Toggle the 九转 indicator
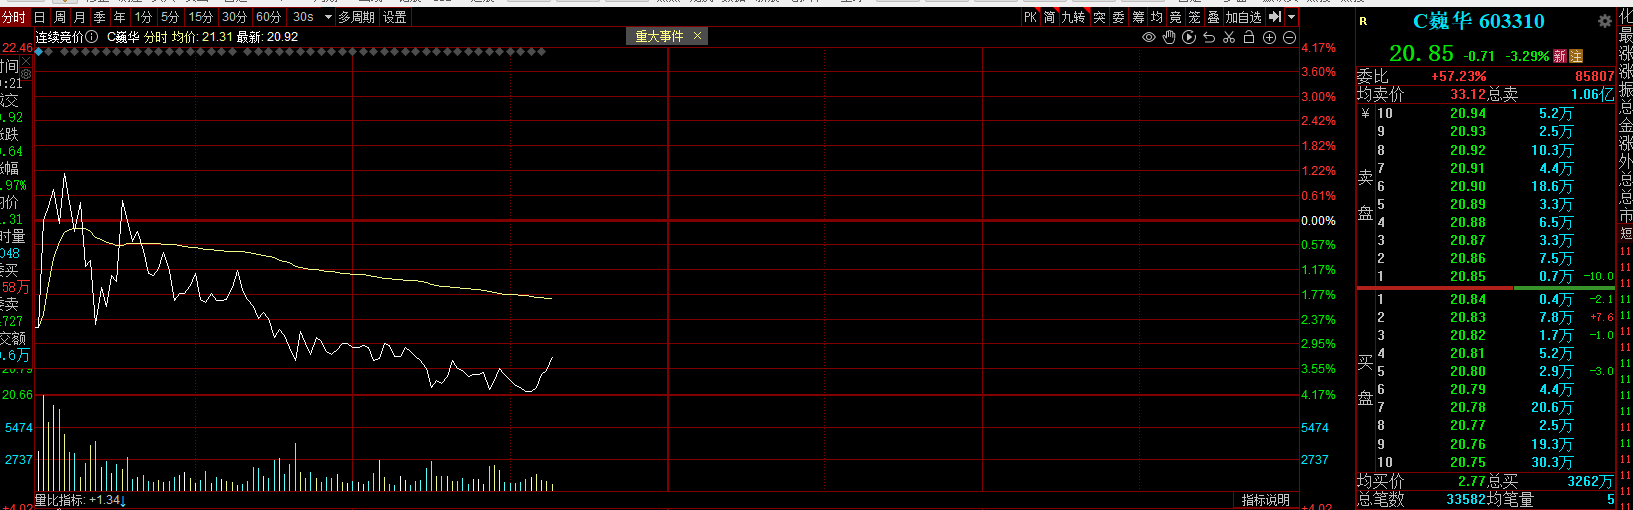Viewport: 1633px width, 510px height. coord(1074,17)
